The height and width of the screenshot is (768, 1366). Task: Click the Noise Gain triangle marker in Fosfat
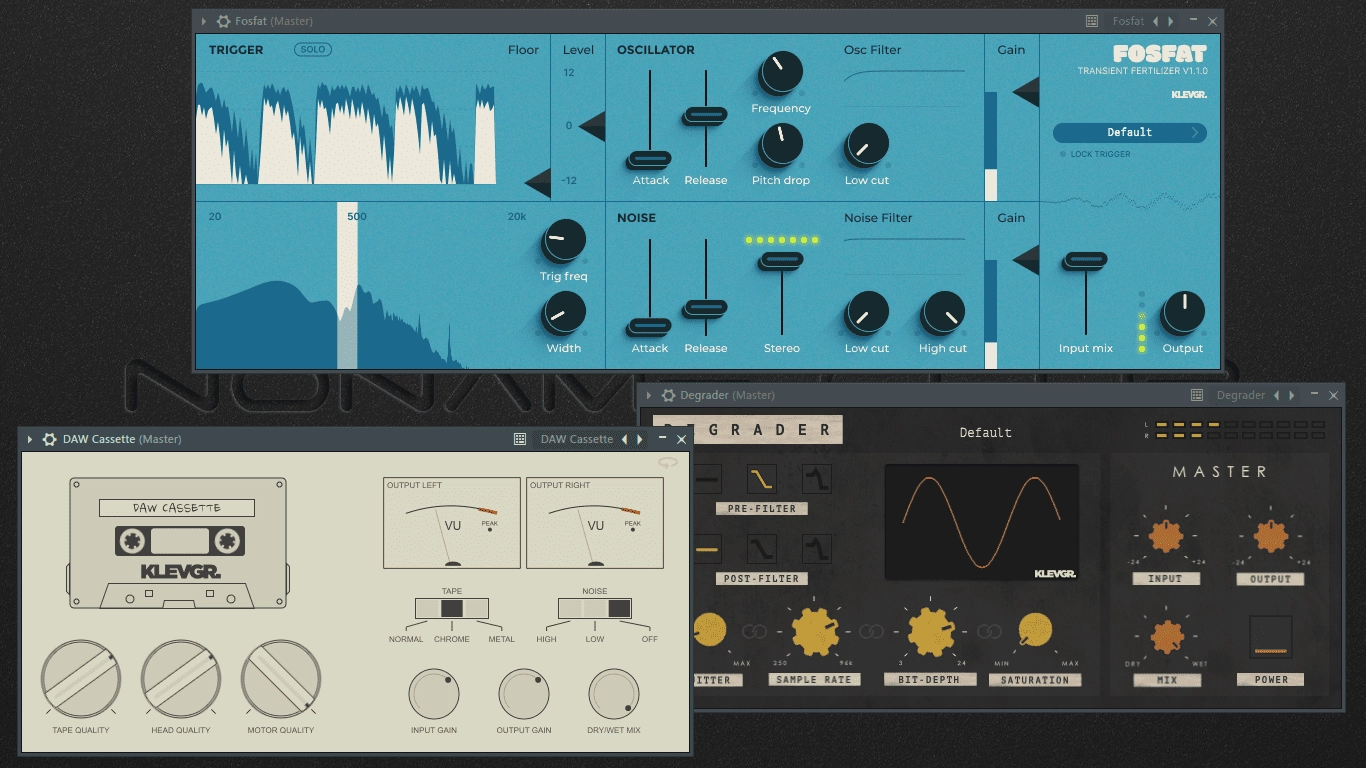point(1026,260)
